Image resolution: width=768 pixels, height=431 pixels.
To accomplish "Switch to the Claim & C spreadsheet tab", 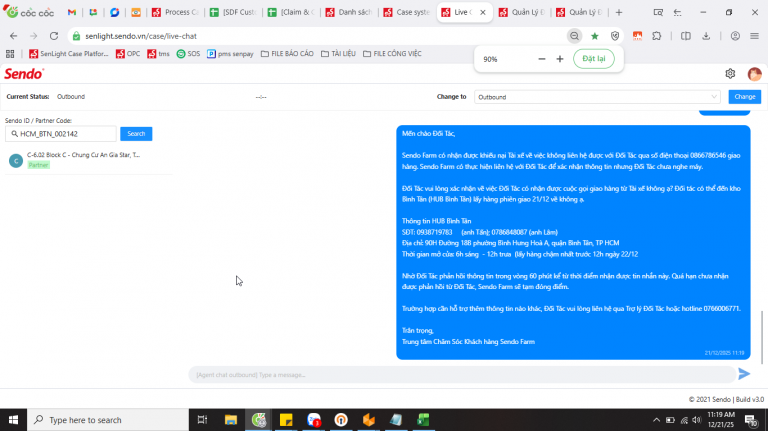I will [291, 12].
